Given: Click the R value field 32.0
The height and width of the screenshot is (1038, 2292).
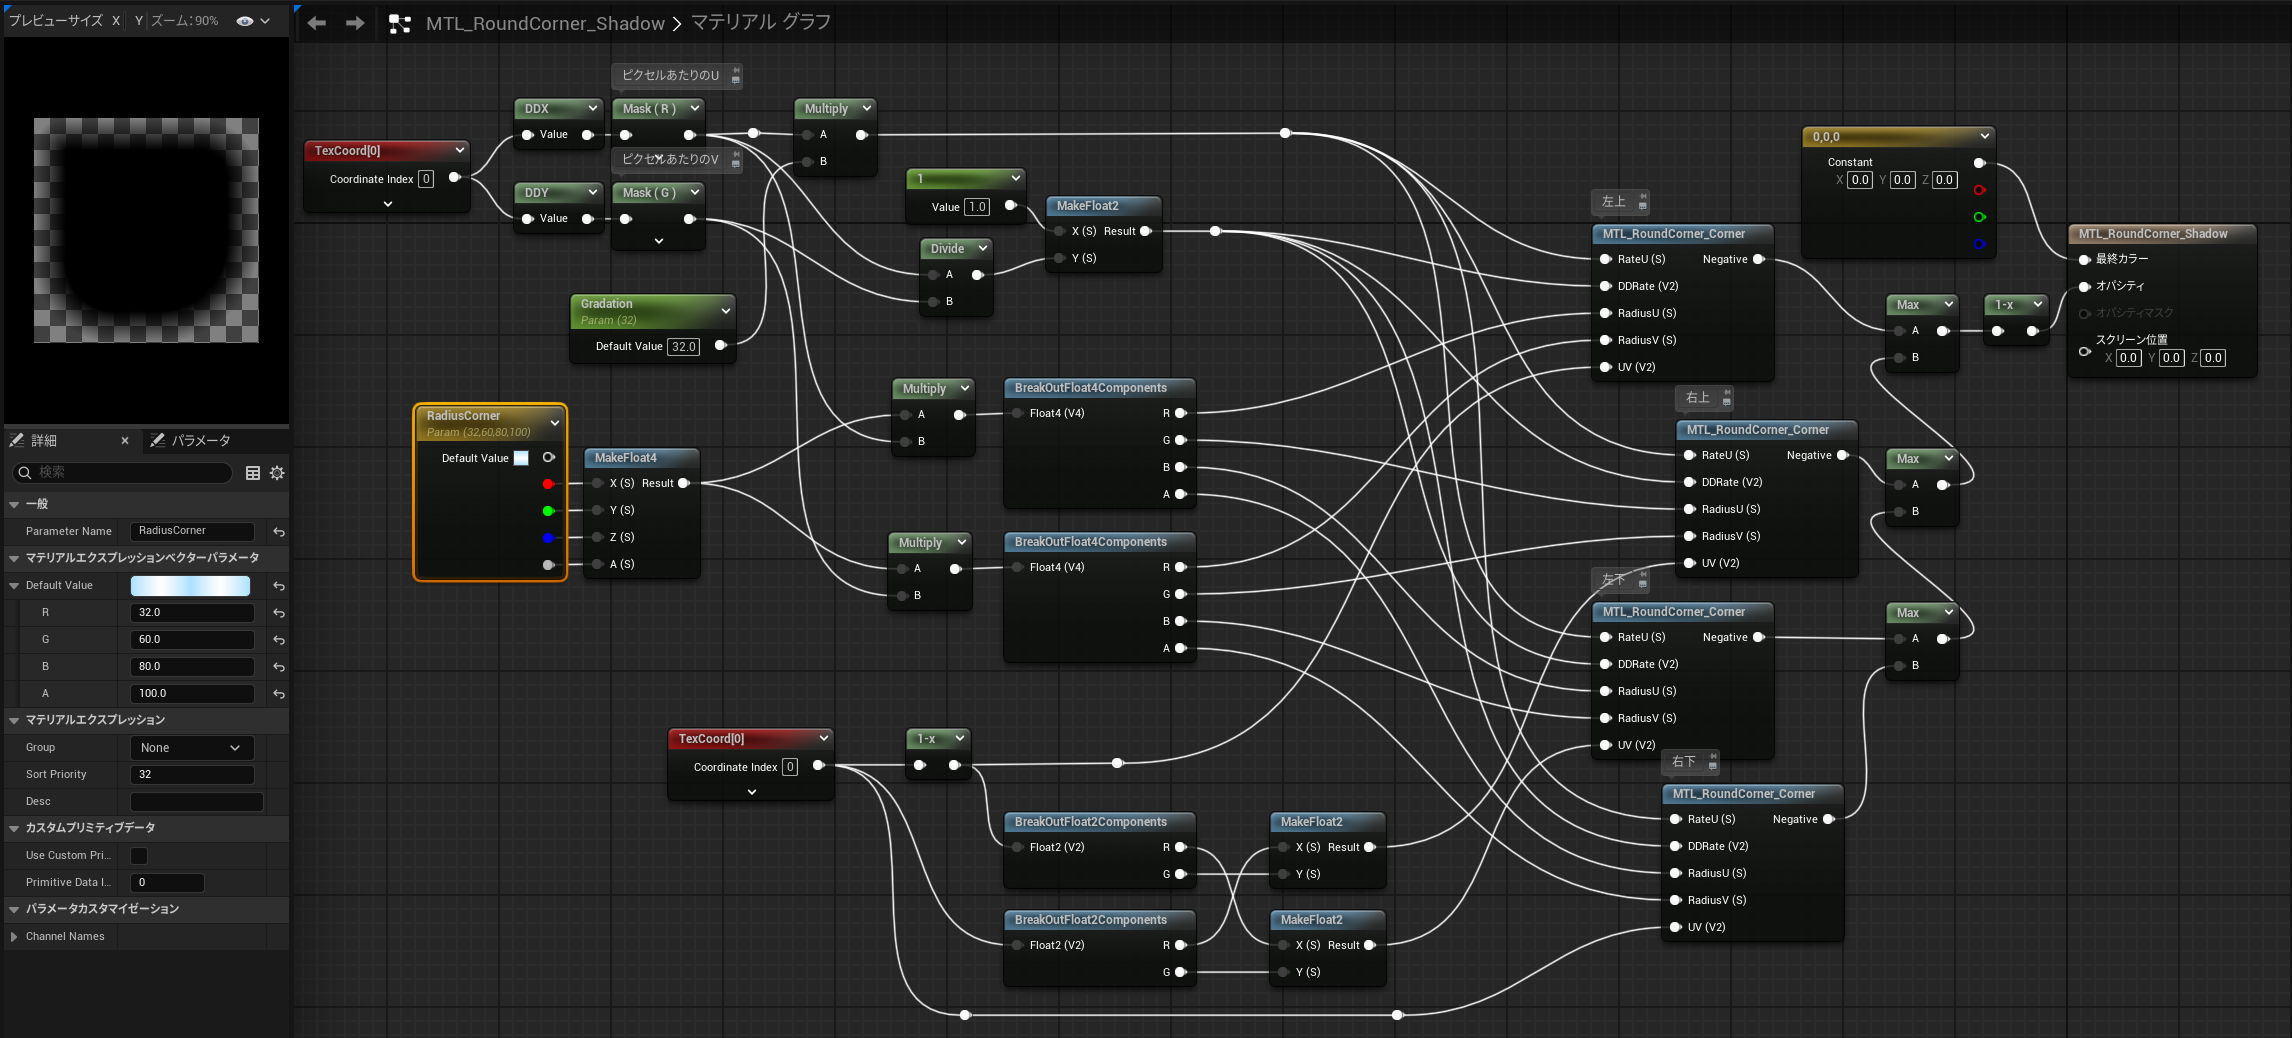Looking at the screenshot, I should coord(192,613).
